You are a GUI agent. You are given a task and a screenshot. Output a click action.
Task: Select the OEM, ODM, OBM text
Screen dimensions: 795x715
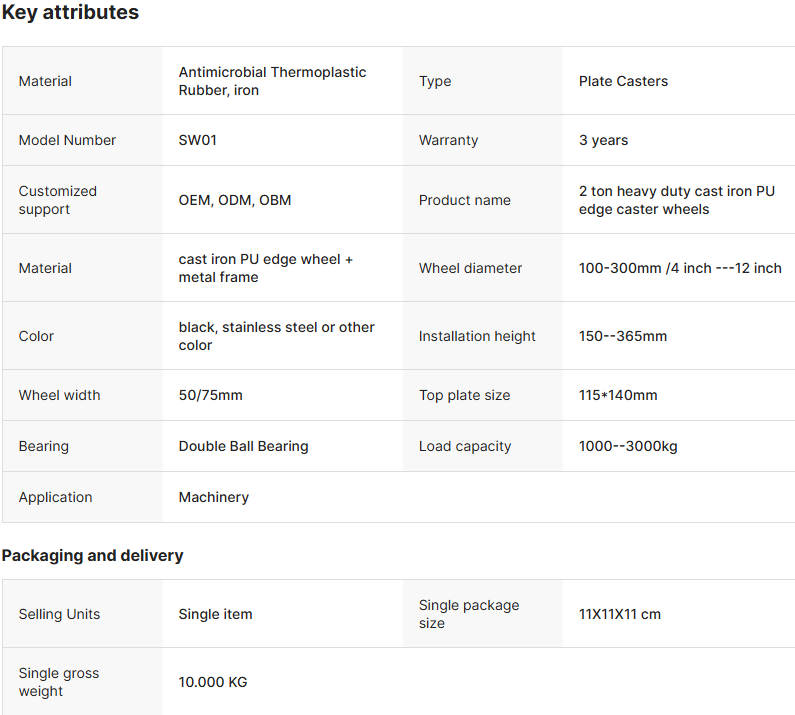[235, 200]
